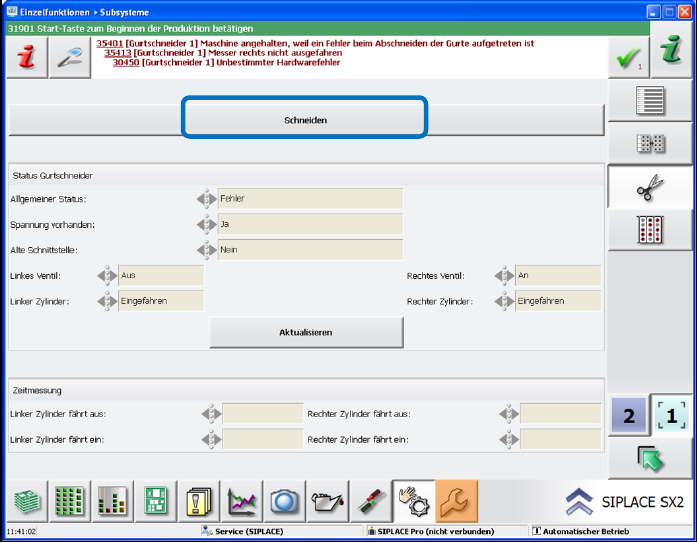Click the red info icon beside error list
This screenshot has height=542, width=697.
point(24,58)
